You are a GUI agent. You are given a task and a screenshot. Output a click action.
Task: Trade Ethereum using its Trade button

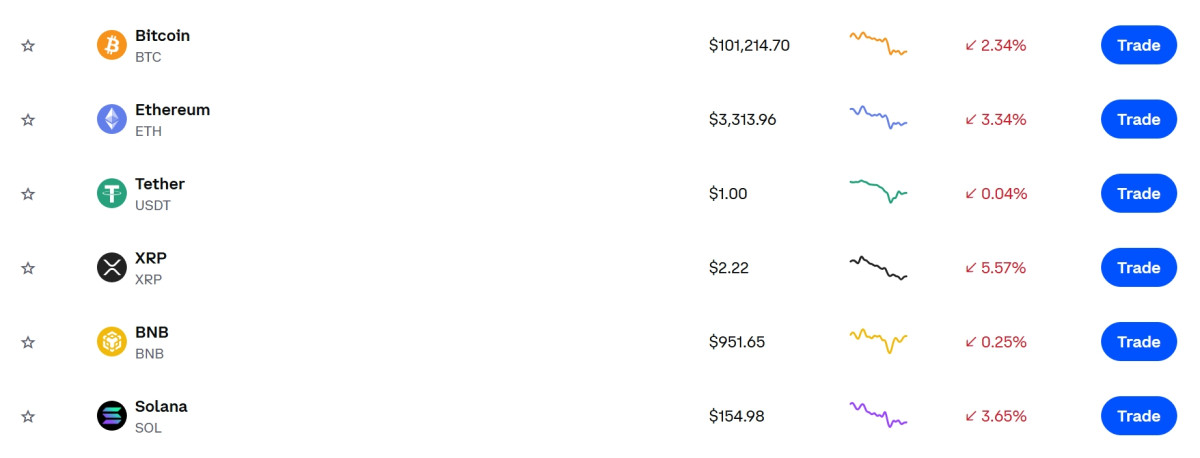click(x=1138, y=119)
